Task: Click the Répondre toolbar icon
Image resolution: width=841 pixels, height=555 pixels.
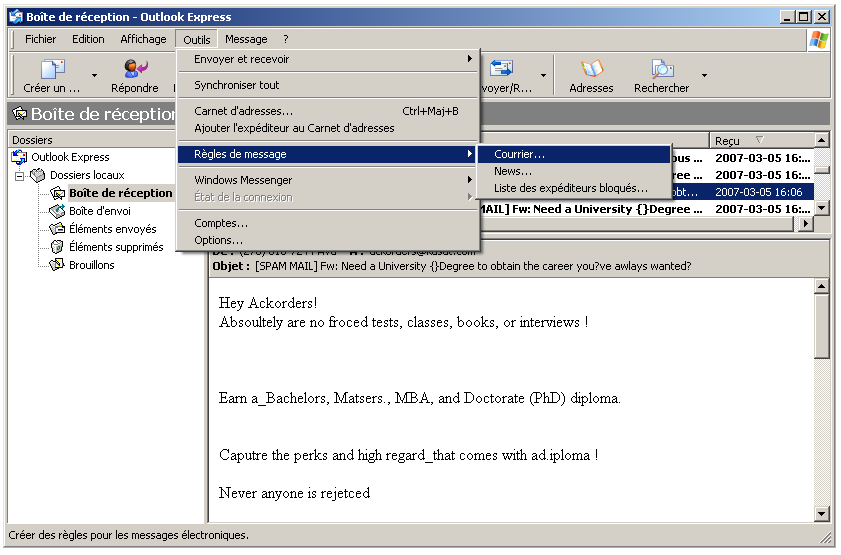Action: click(x=135, y=69)
